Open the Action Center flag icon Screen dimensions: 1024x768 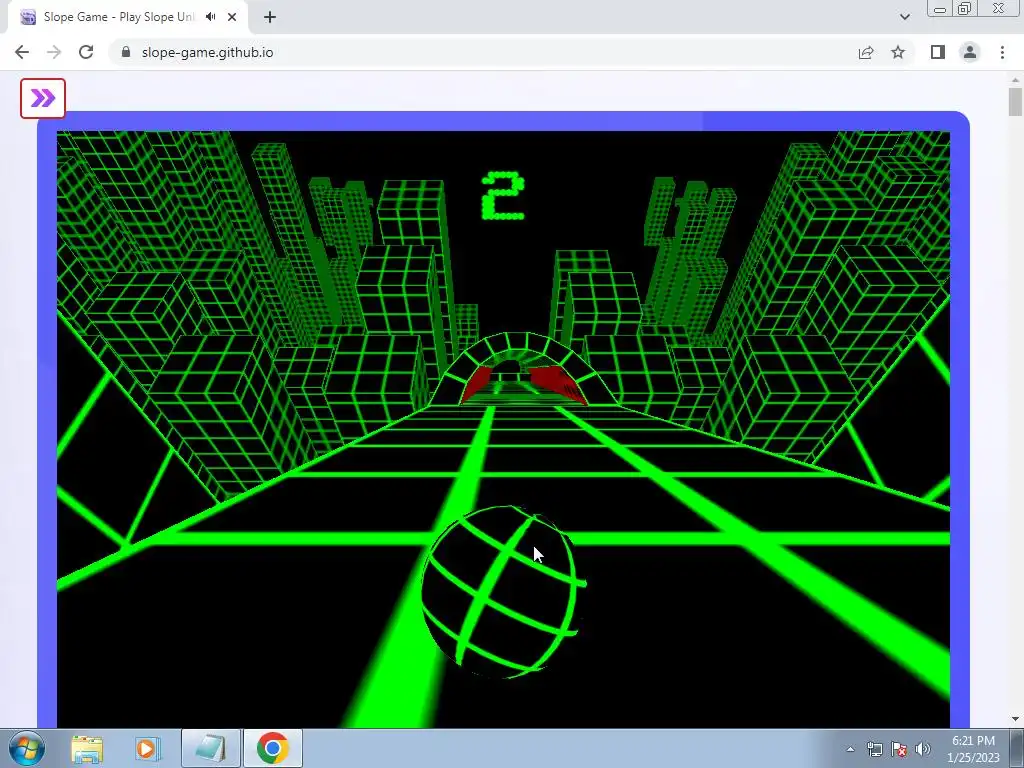(x=899, y=749)
